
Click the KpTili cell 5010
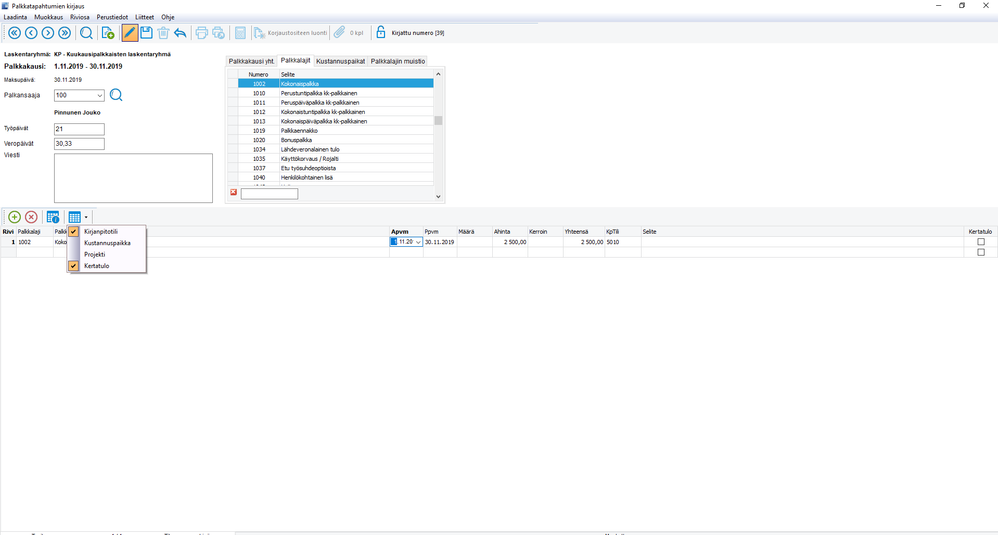click(x=622, y=242)
